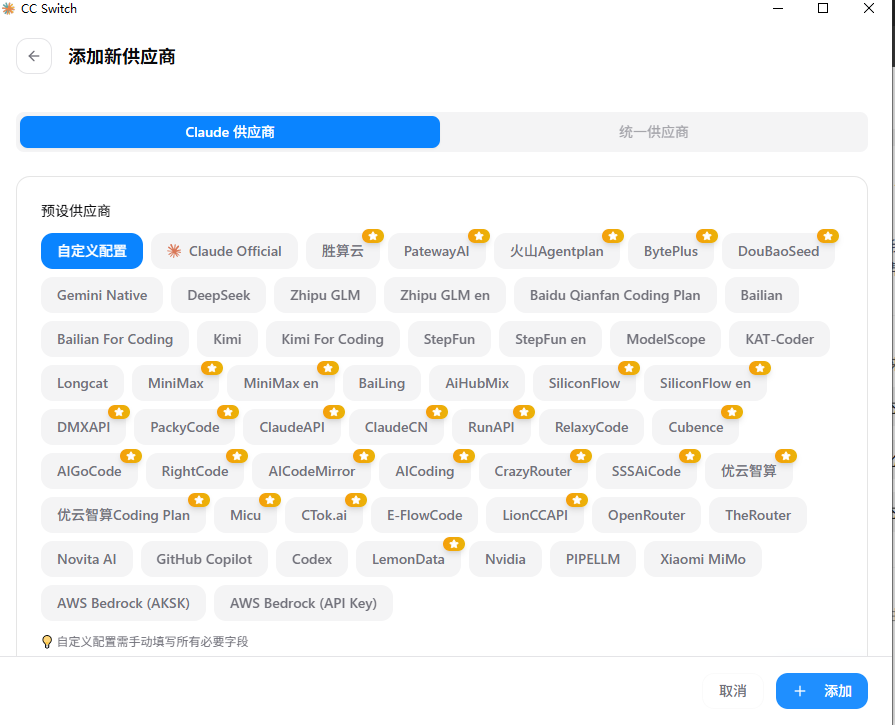Viewport: 895px width, 725px height.
Task: Choose the E-FlowCode preset
Action: pos(424,514)
